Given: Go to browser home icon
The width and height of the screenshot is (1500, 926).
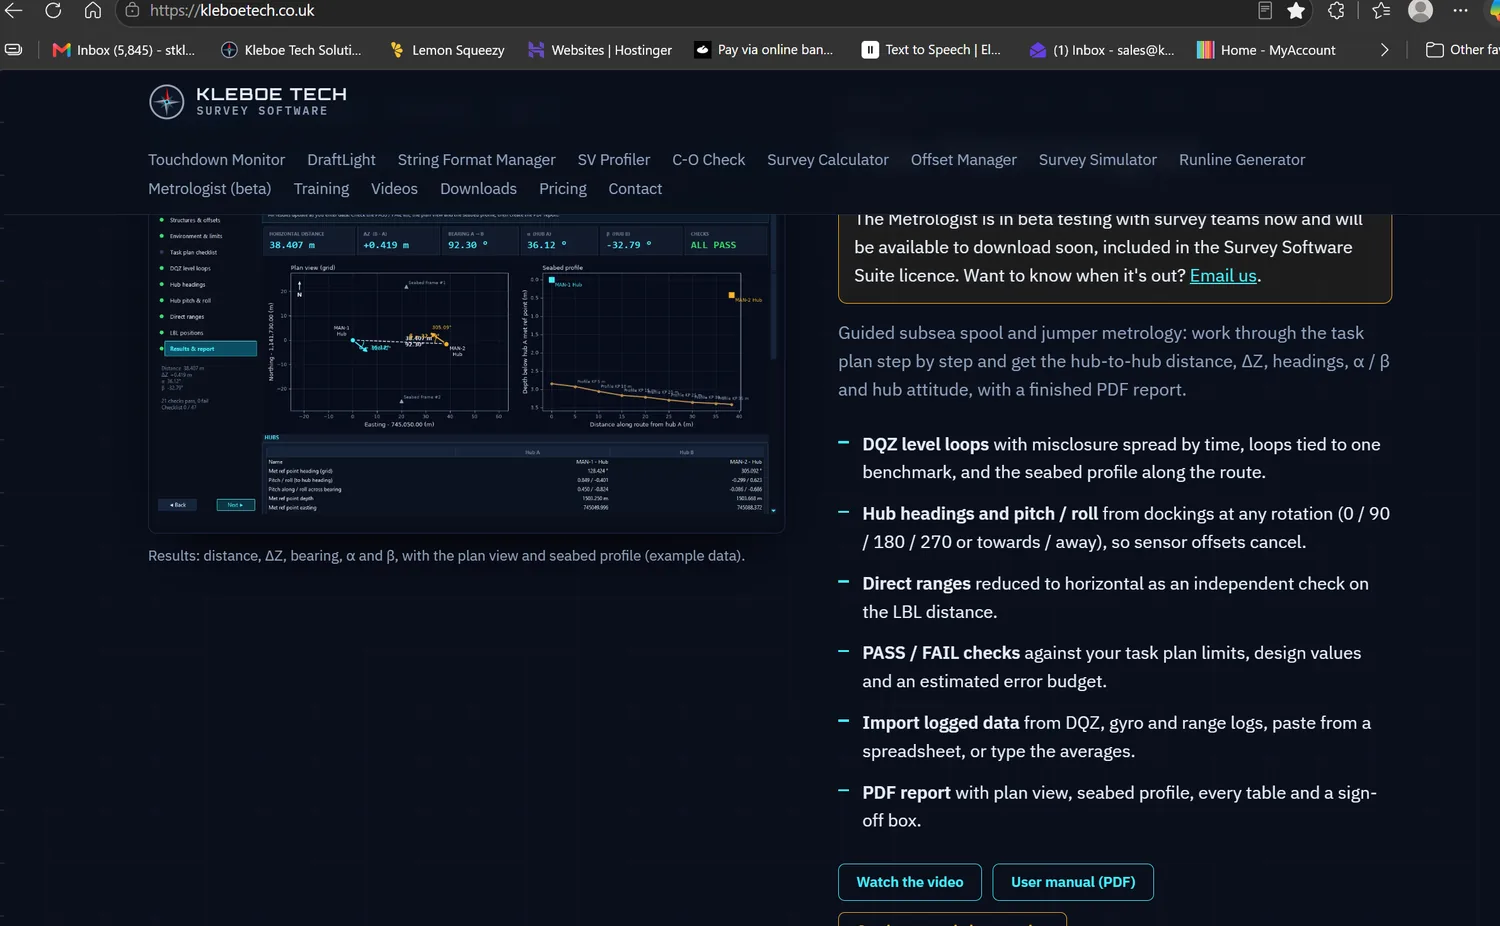Looking at the screenshot, I should 92,10.
